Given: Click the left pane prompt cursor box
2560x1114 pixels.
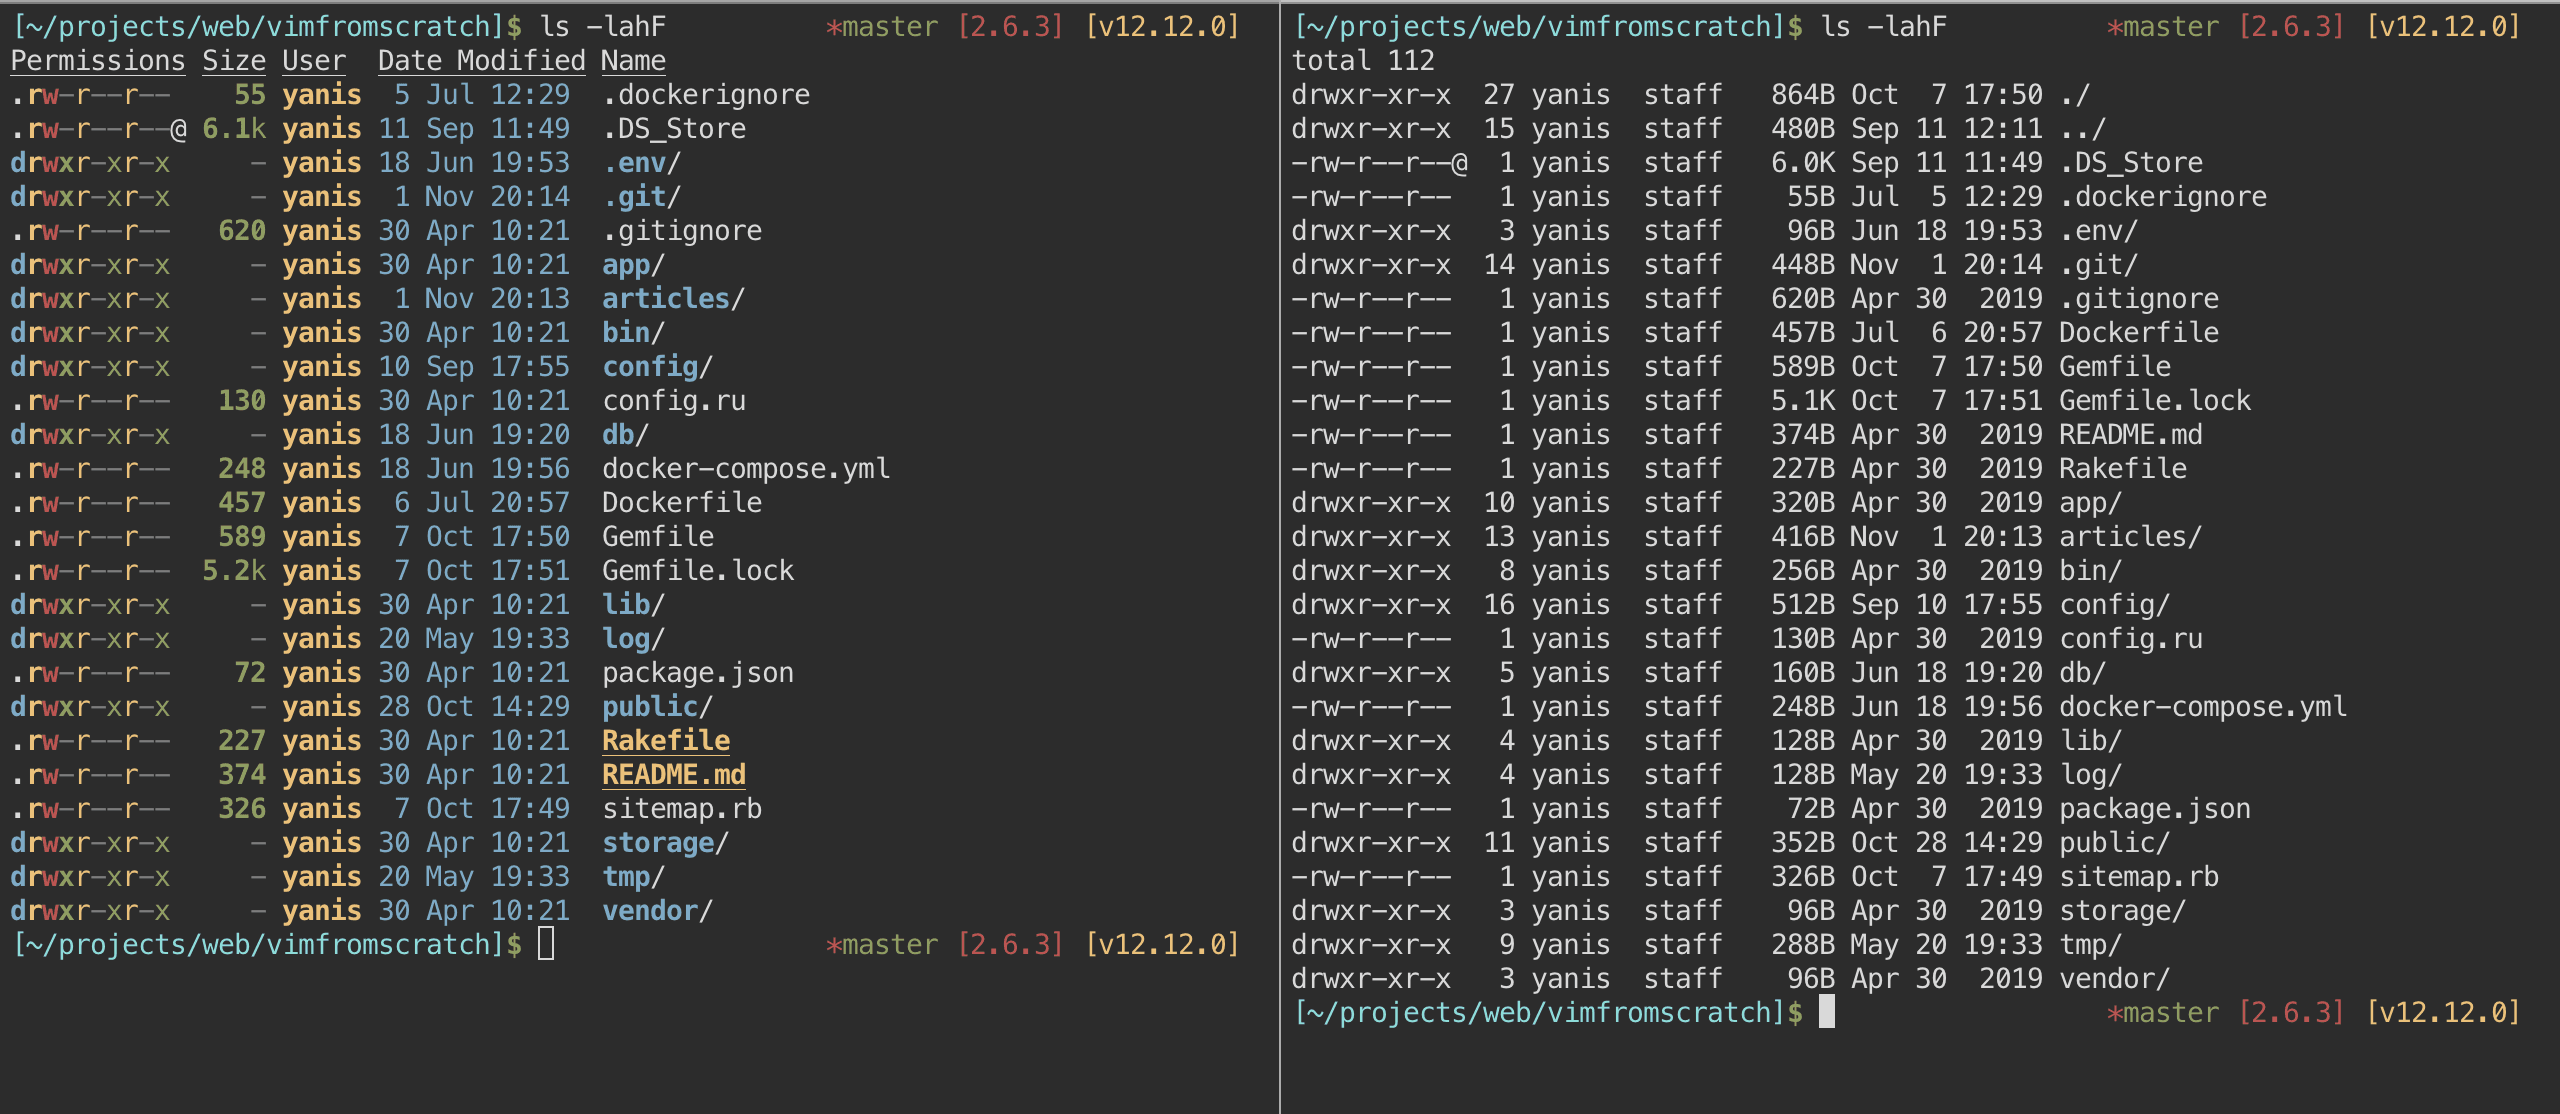Looking at the screenshot, I should pos(546,944).
